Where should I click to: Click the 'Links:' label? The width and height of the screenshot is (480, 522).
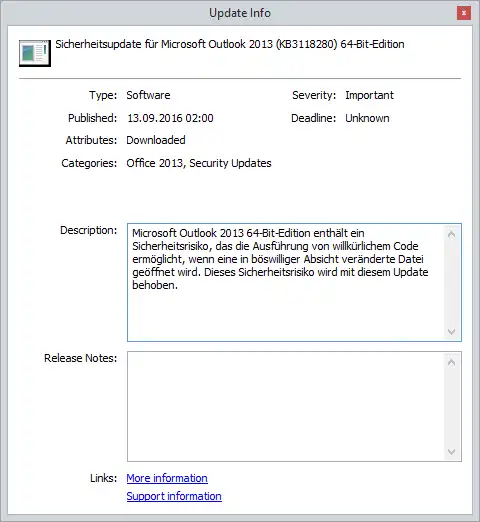(104, 478)
